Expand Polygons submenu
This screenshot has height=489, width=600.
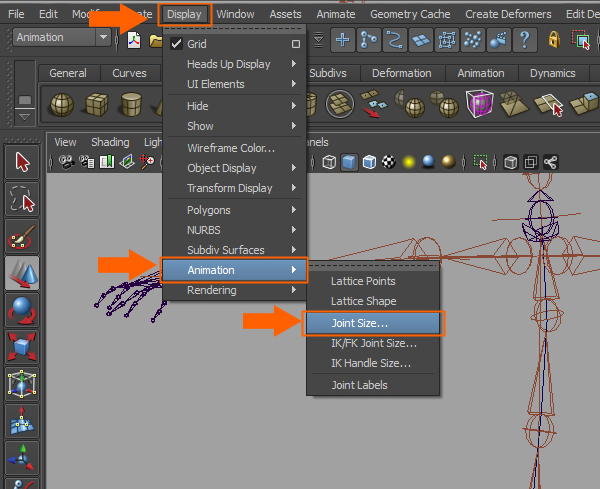tap(234, 210)
